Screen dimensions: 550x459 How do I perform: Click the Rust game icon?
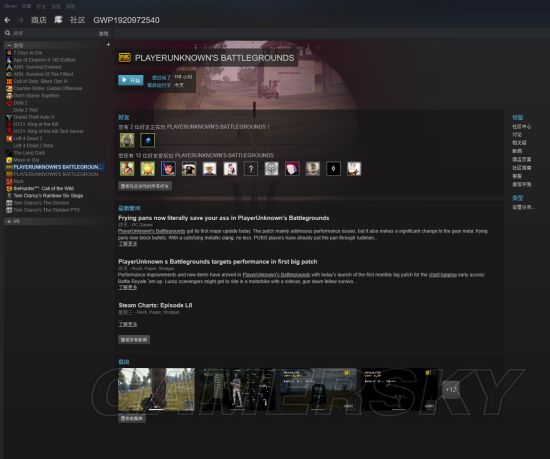[x=9, y=181]
